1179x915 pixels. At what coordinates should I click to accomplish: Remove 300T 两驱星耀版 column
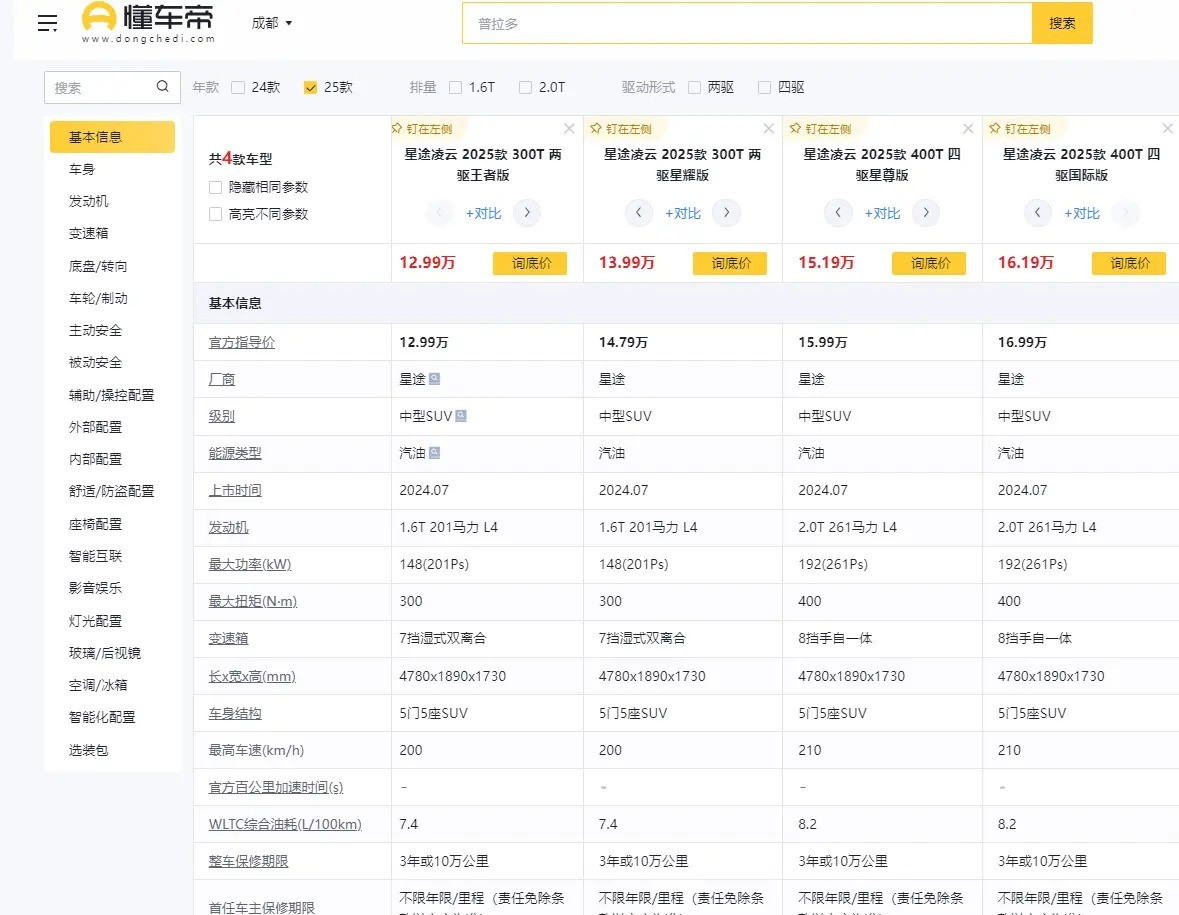click(x=768, y=129)
